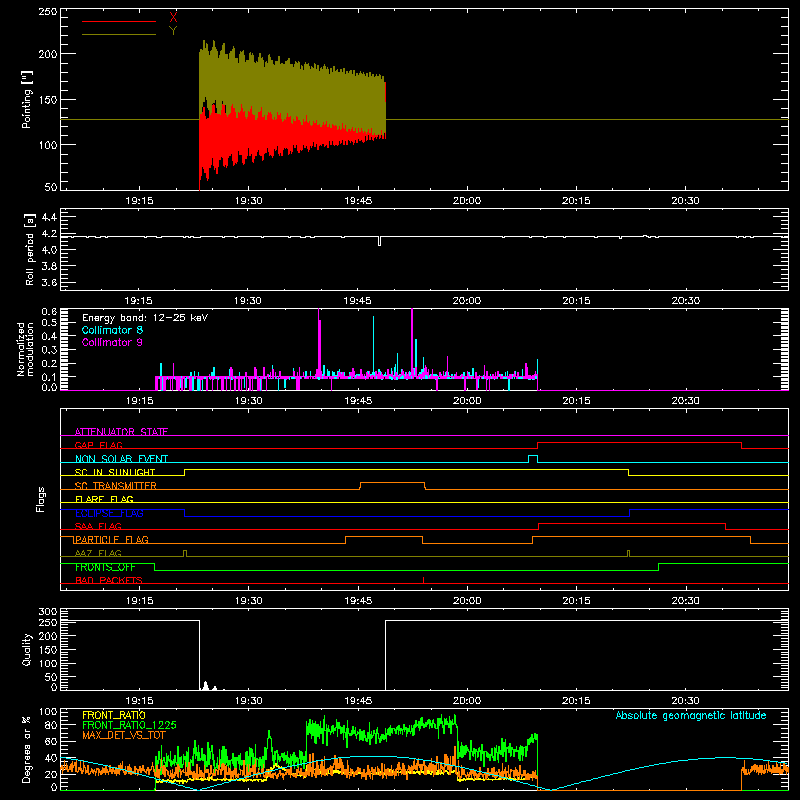Click the Pointing ["] axis title
Image resolution: width=800 pixels, height=800 pixels.
click(27, 99)
